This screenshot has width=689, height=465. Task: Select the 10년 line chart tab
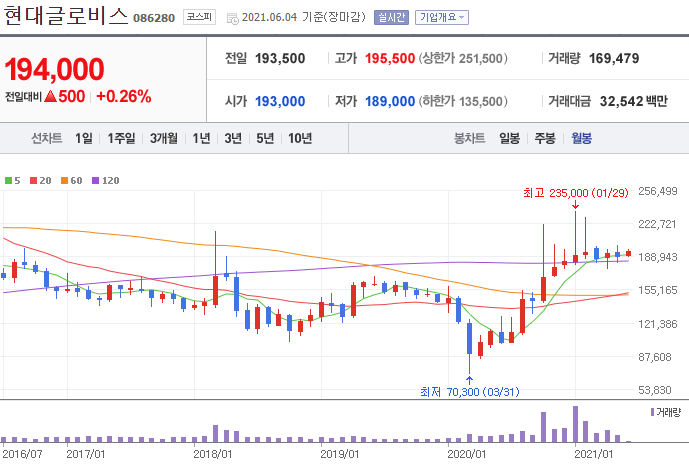pyautogui.click(x=300, y=138)
